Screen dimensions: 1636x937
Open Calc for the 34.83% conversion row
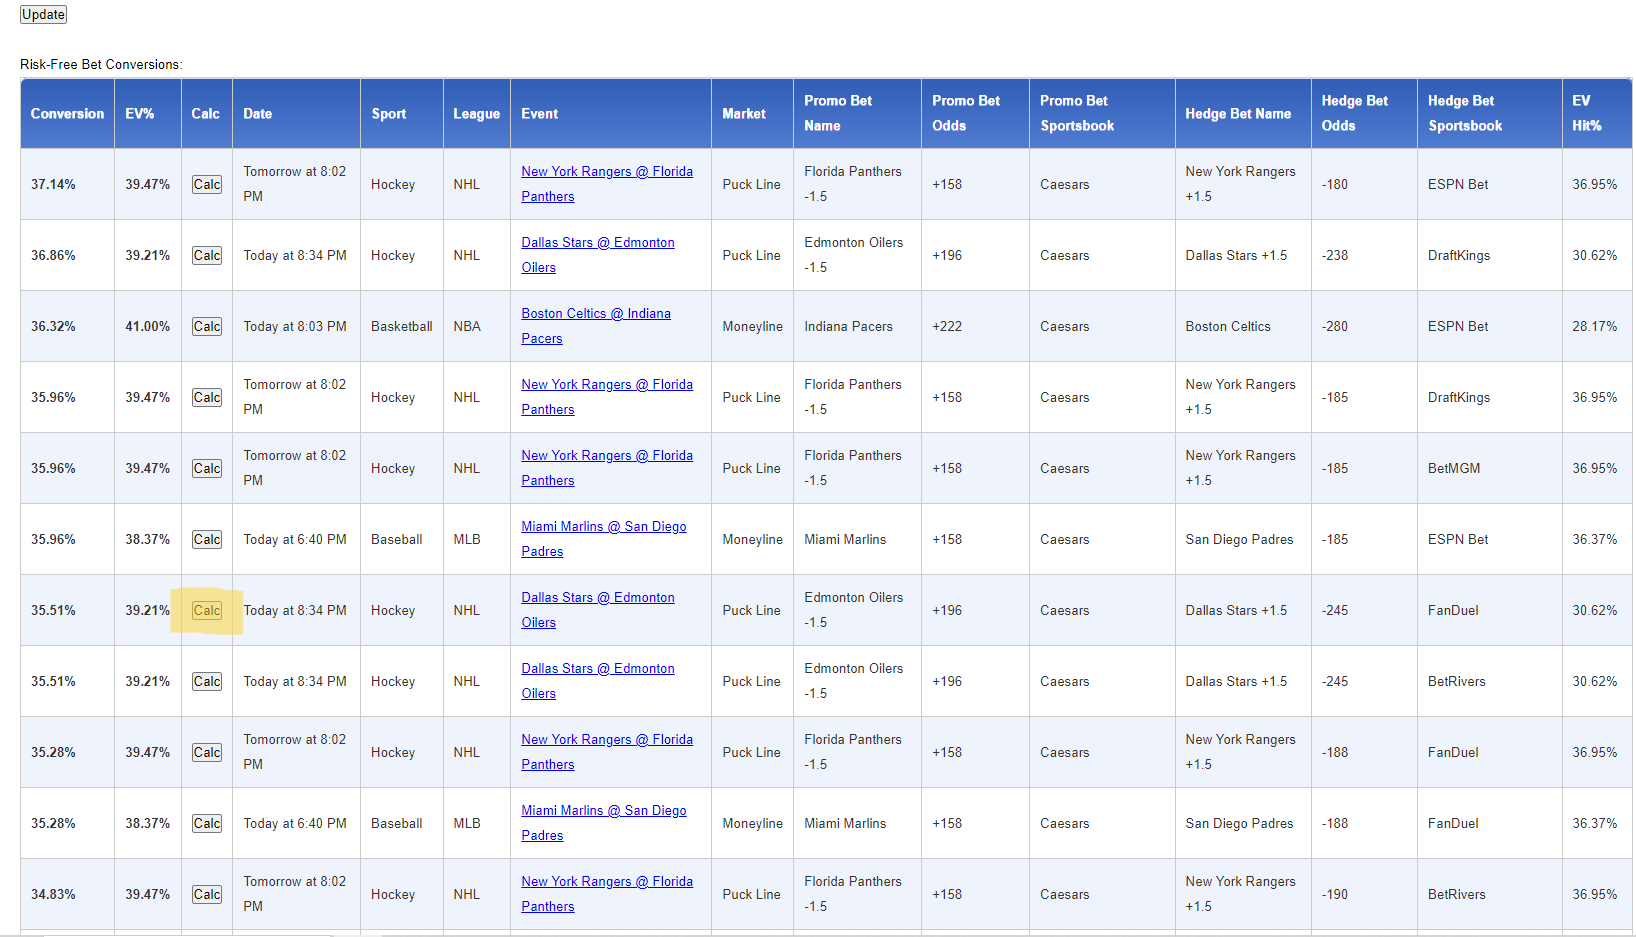pos(207,894)
